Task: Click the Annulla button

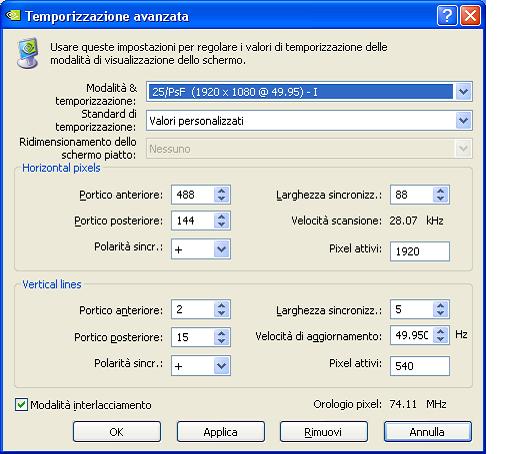Action: pyautogui.click(x=428, y=432)
